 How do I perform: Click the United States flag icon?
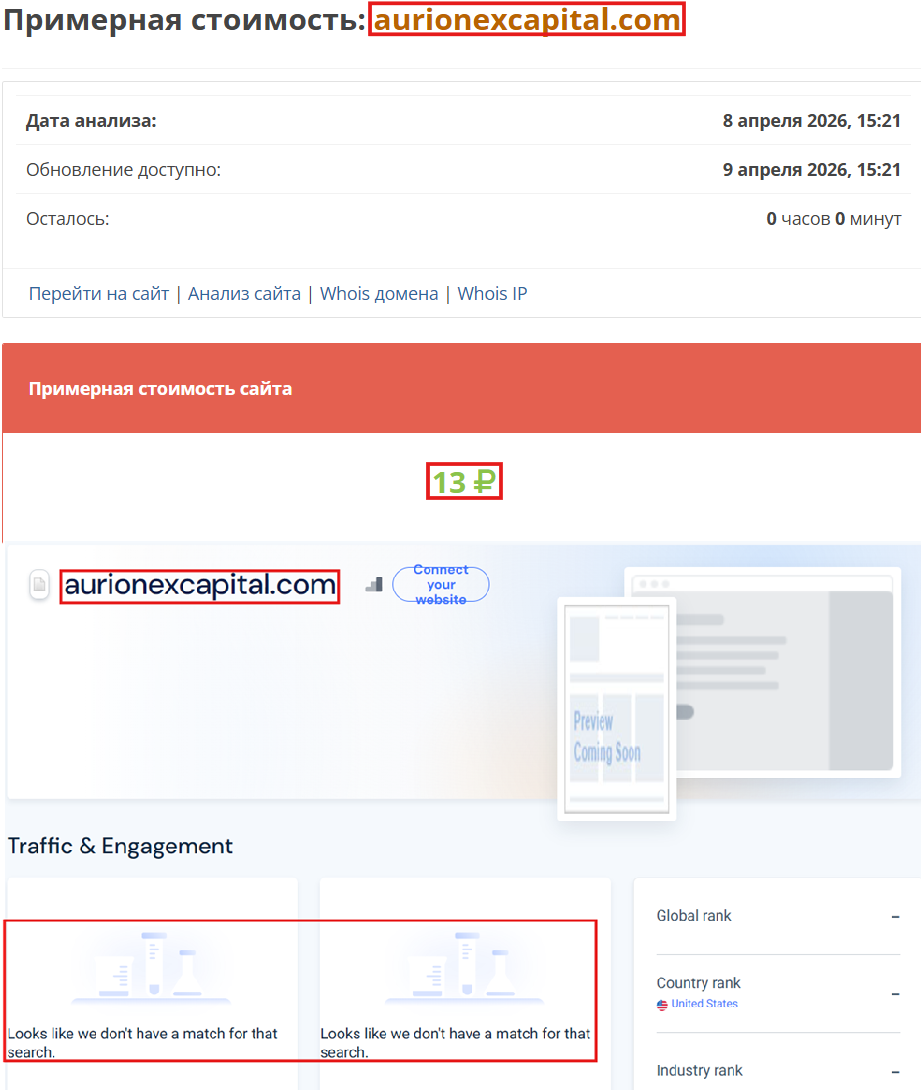click(662, 1005)
